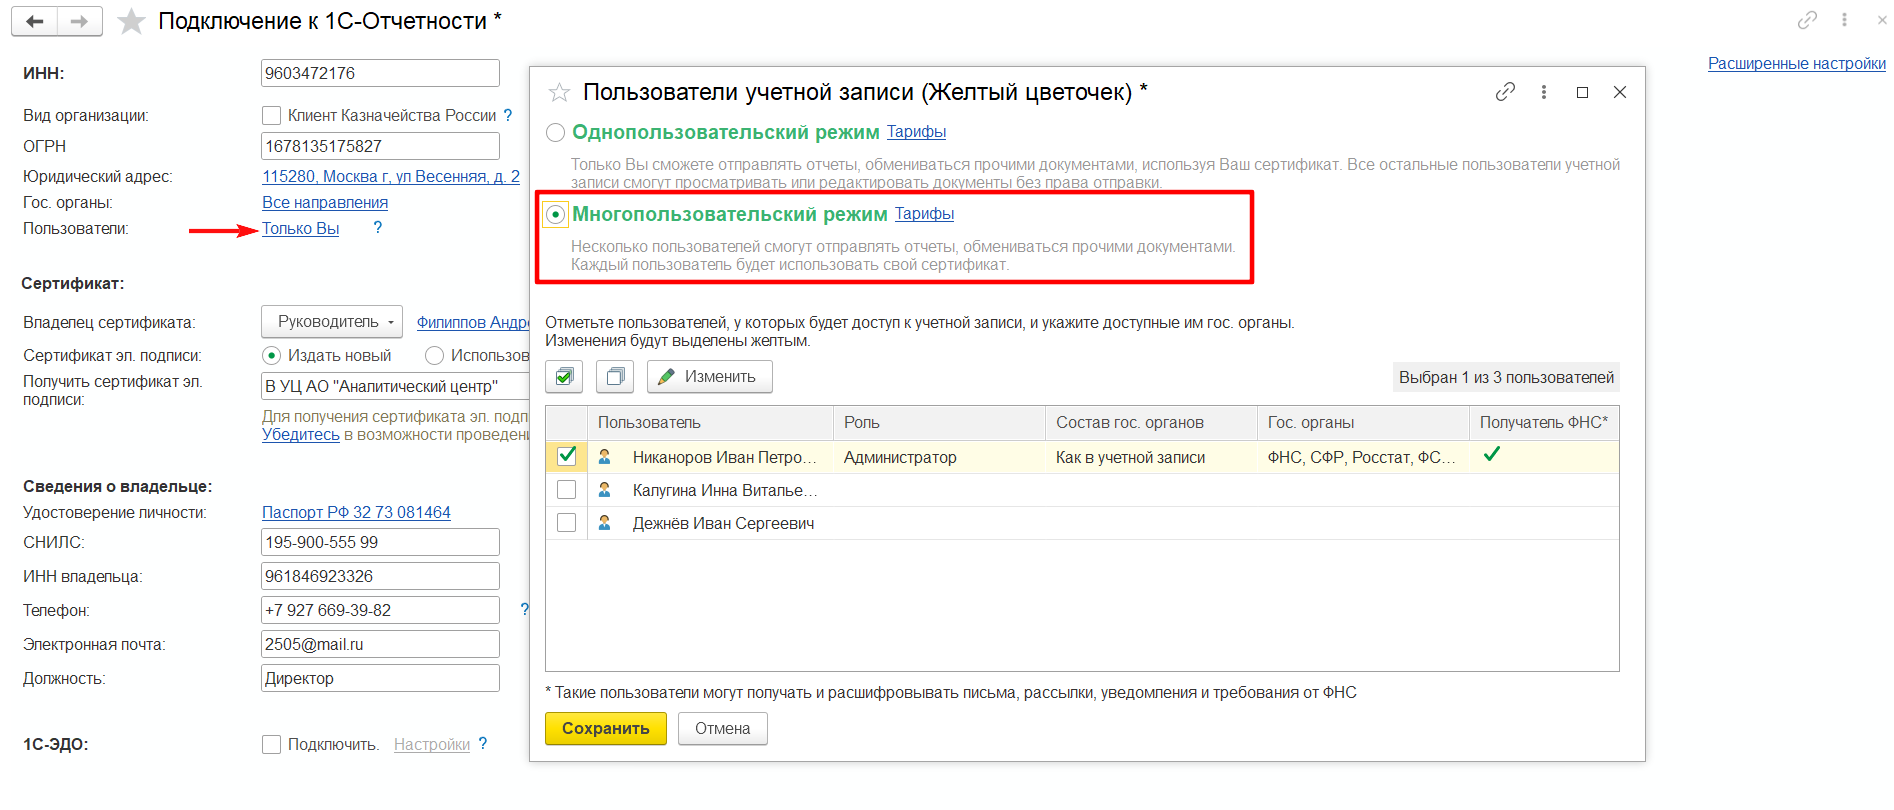Star the Пользователи учетной записи dialog
The width and height of the screenshot is (1894, 810).
pos(559,93)
